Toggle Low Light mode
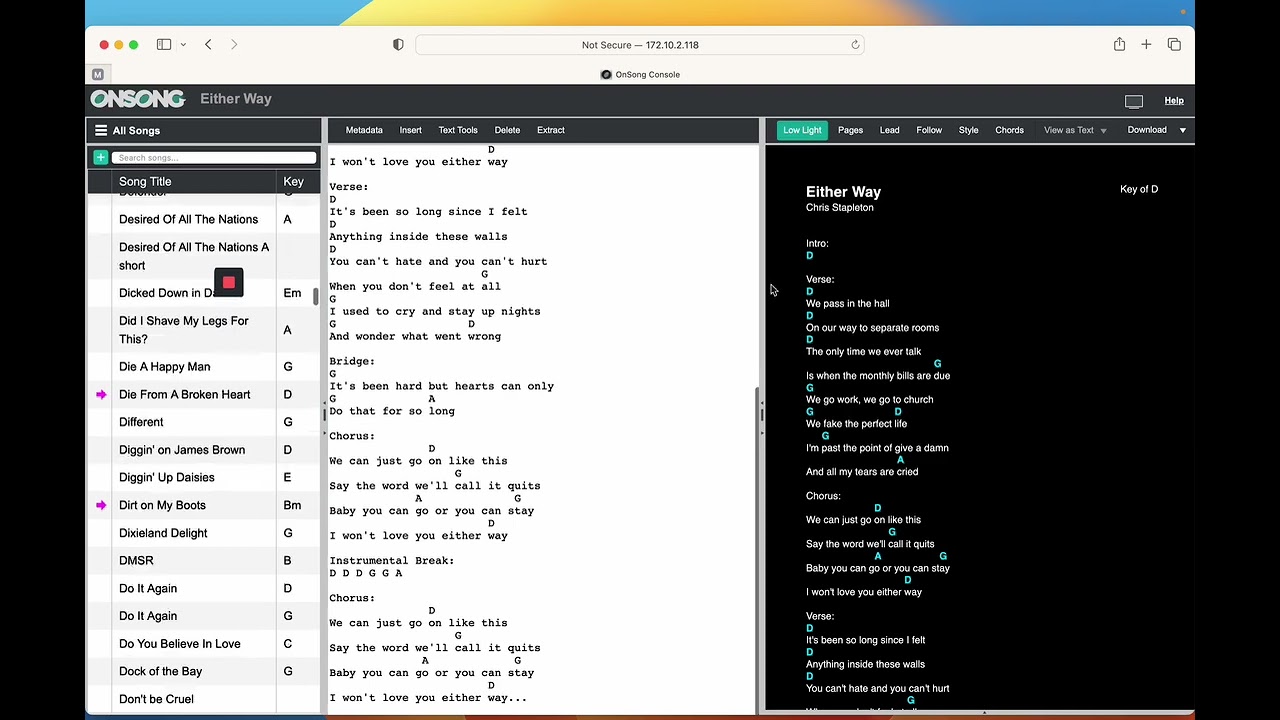 [x=802, y=130]
